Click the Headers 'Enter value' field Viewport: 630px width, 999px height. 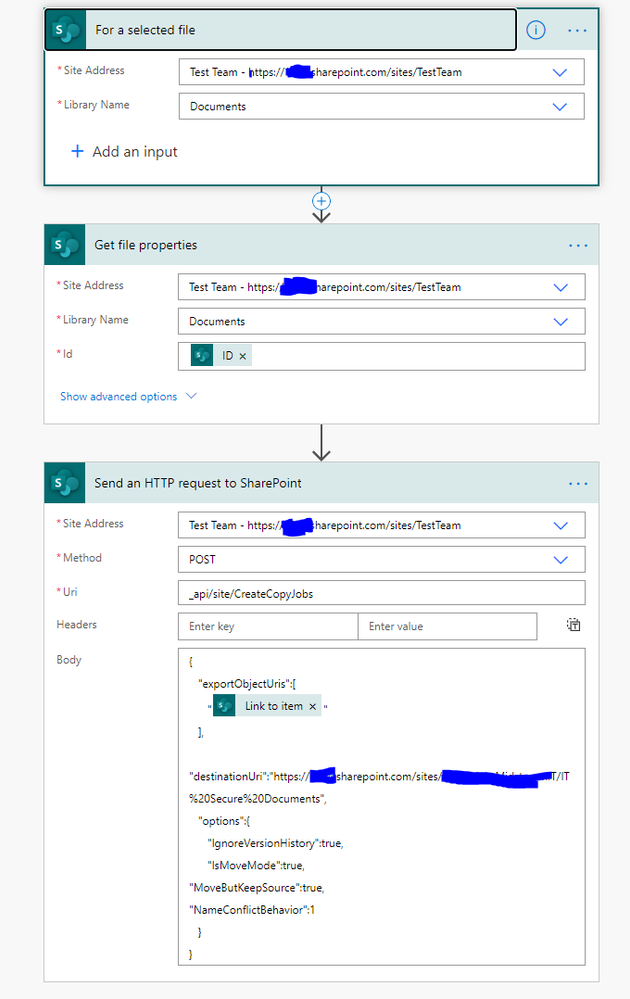[x=447, y=626]
